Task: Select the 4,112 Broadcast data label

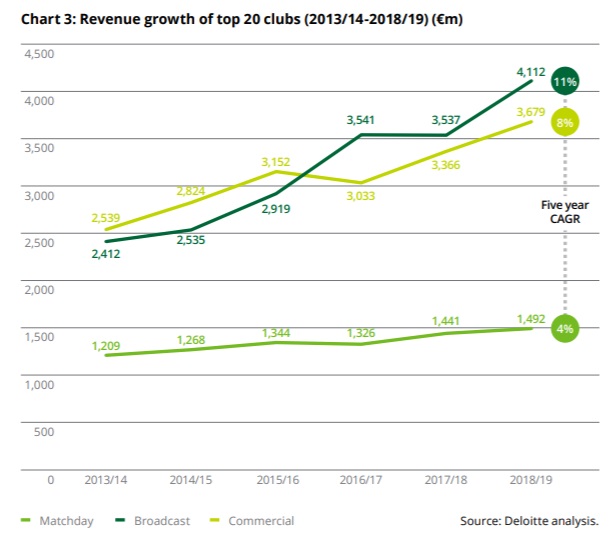Action: 530,71
